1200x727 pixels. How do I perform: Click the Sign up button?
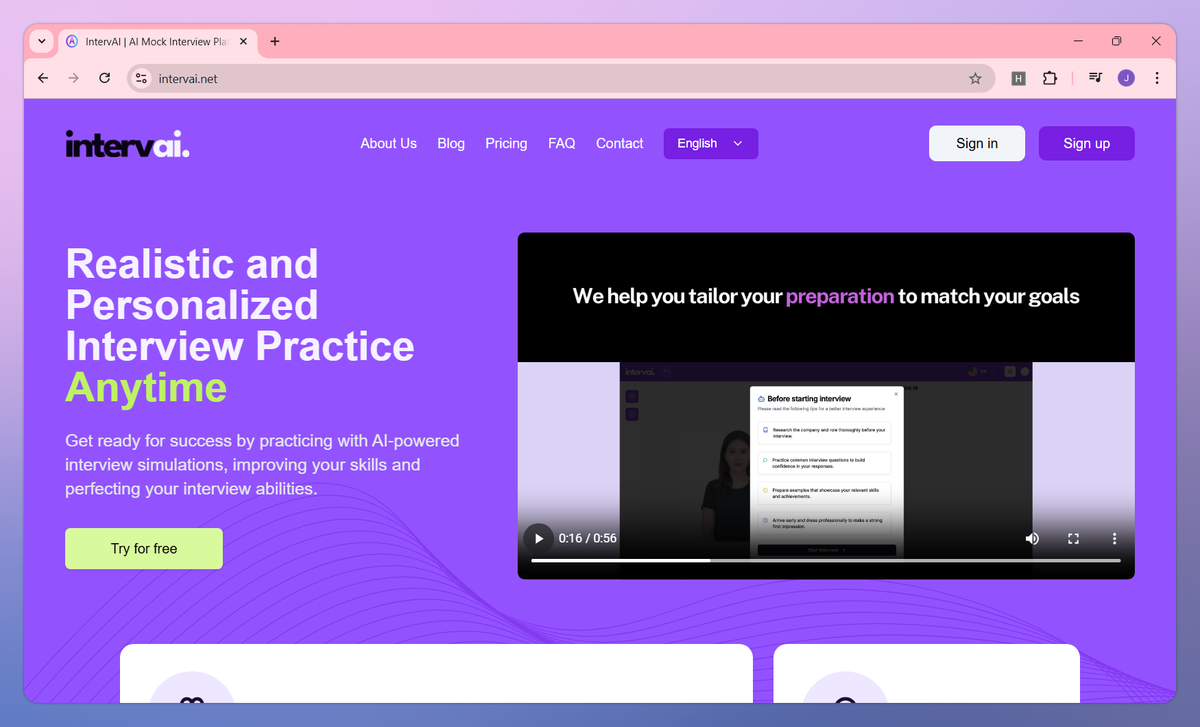(x=1087, y=143)
